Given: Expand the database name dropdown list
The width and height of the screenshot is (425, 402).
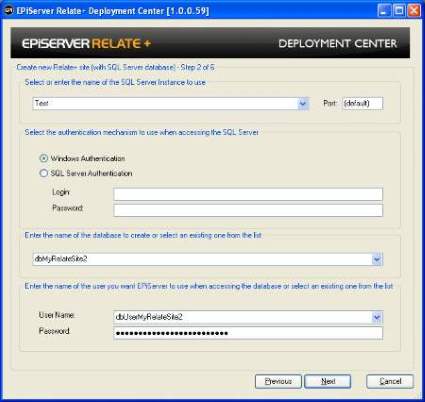Looking at the screenshot, I should pyautogui.click(x=377, y=259).
